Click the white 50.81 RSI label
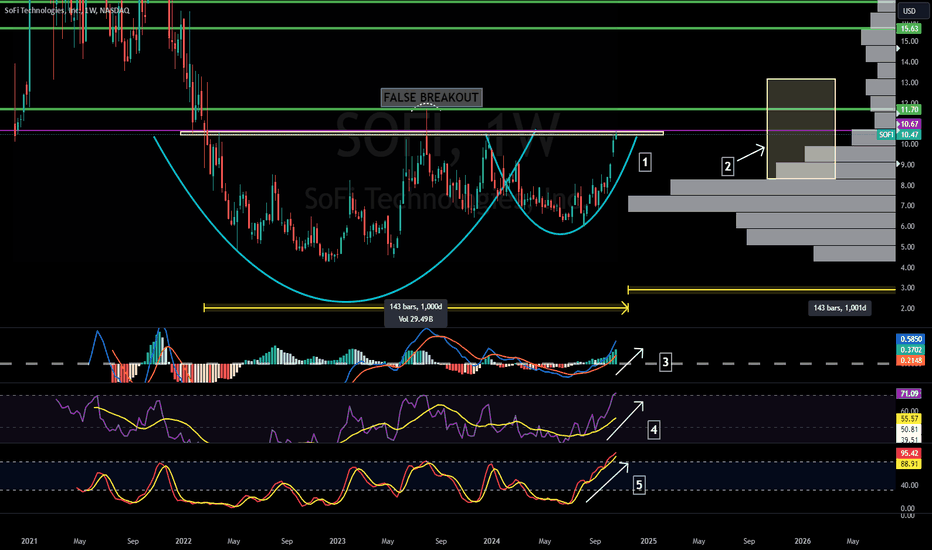The width and height of the screenshot is (932, 550). click(x=909, y=429)
